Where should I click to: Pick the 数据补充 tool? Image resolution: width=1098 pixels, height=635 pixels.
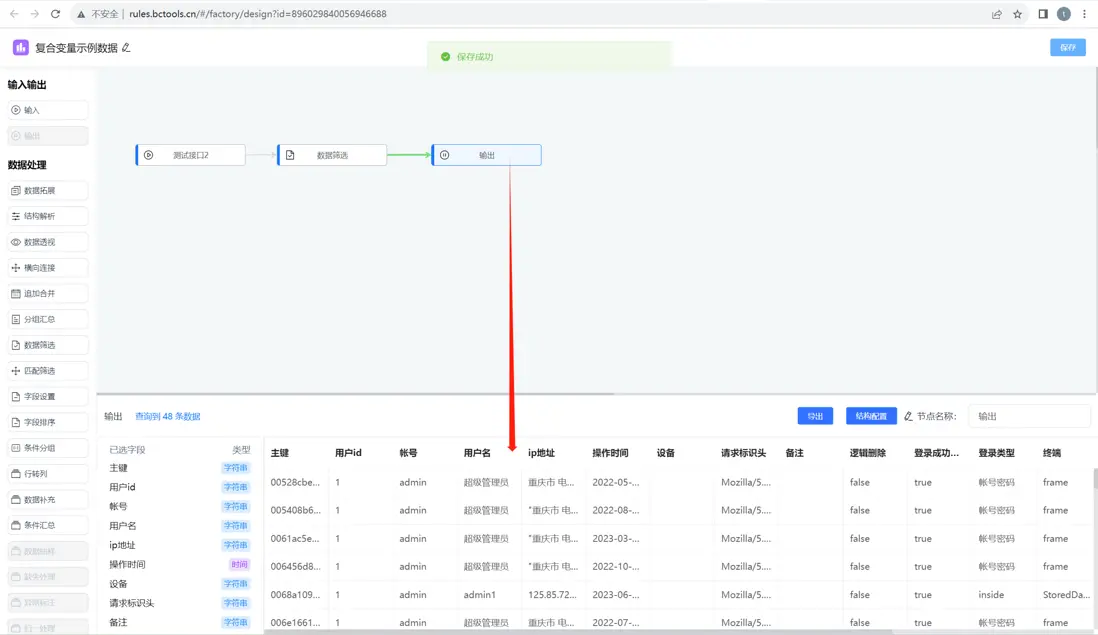click(48, 500)
